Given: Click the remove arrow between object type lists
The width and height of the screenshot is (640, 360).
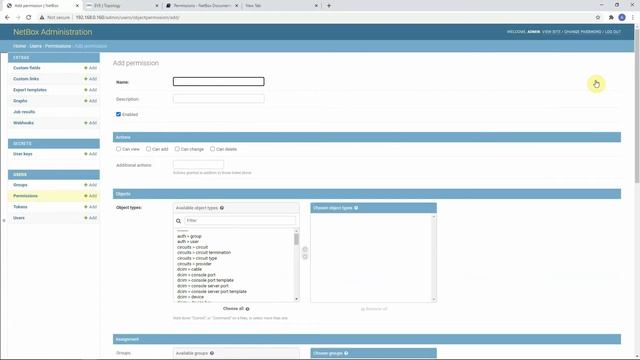Looking at the screenshot, I should 305,257.
